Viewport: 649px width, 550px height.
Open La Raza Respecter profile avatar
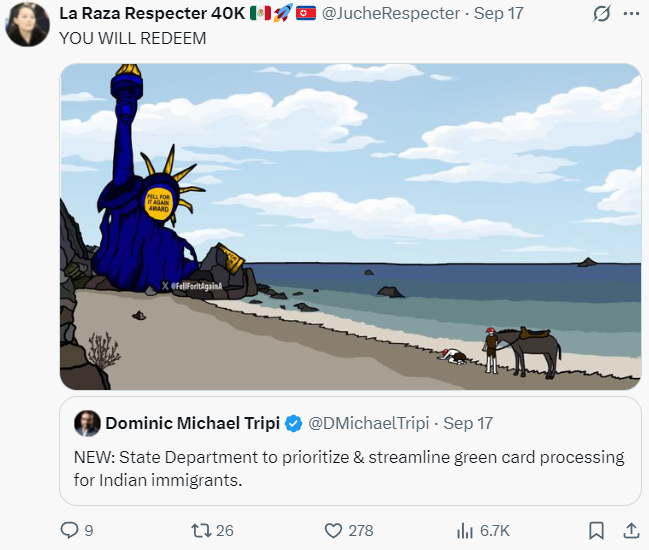26,25
